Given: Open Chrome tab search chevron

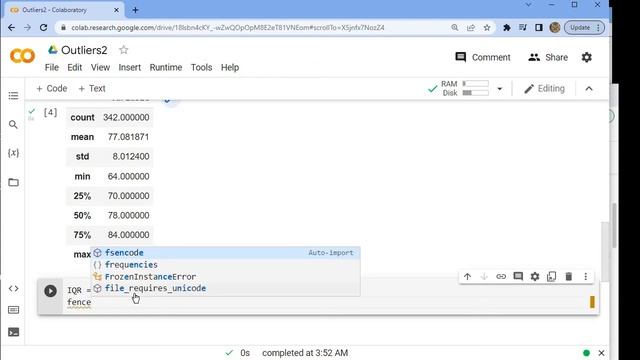Looking at the screenshot, I should 529,5.
